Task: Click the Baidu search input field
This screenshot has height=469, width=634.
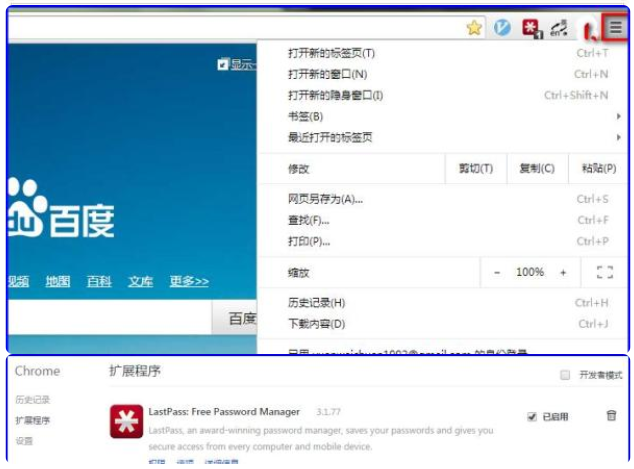Action: coord(109,317)
